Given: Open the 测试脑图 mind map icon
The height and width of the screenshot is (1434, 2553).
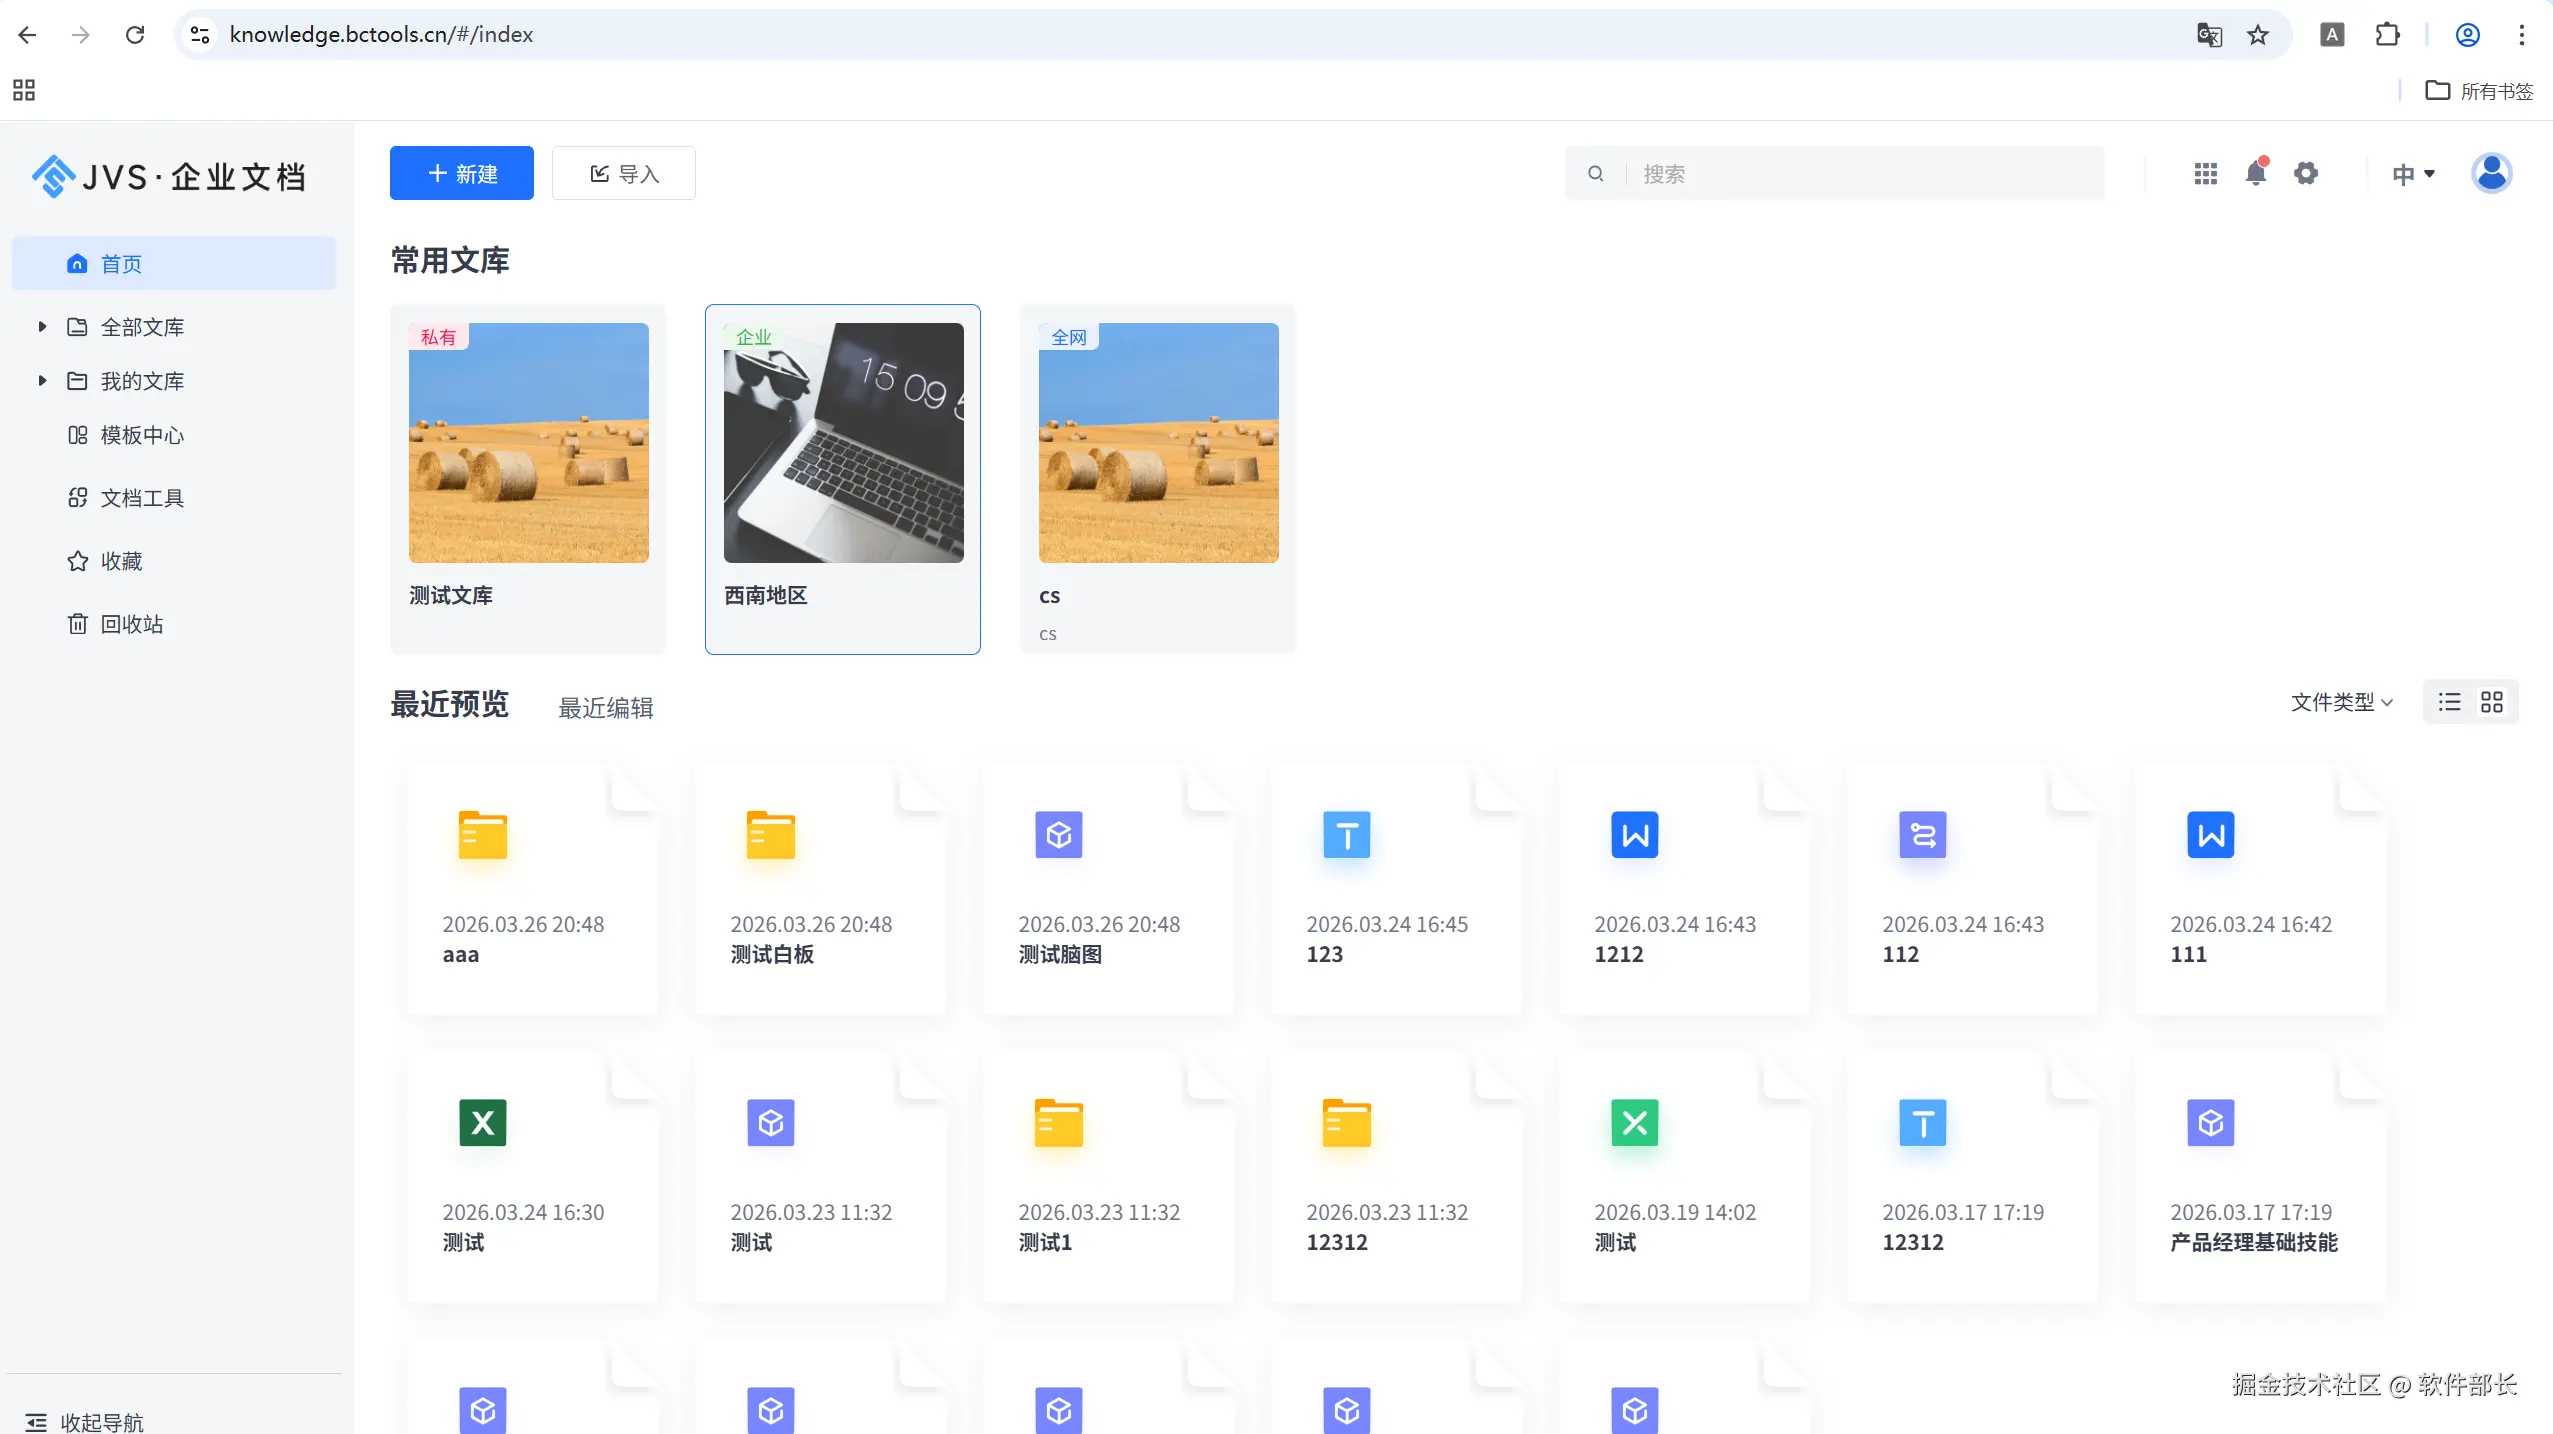Looking at the screenshot, I should click(1058, 835).
